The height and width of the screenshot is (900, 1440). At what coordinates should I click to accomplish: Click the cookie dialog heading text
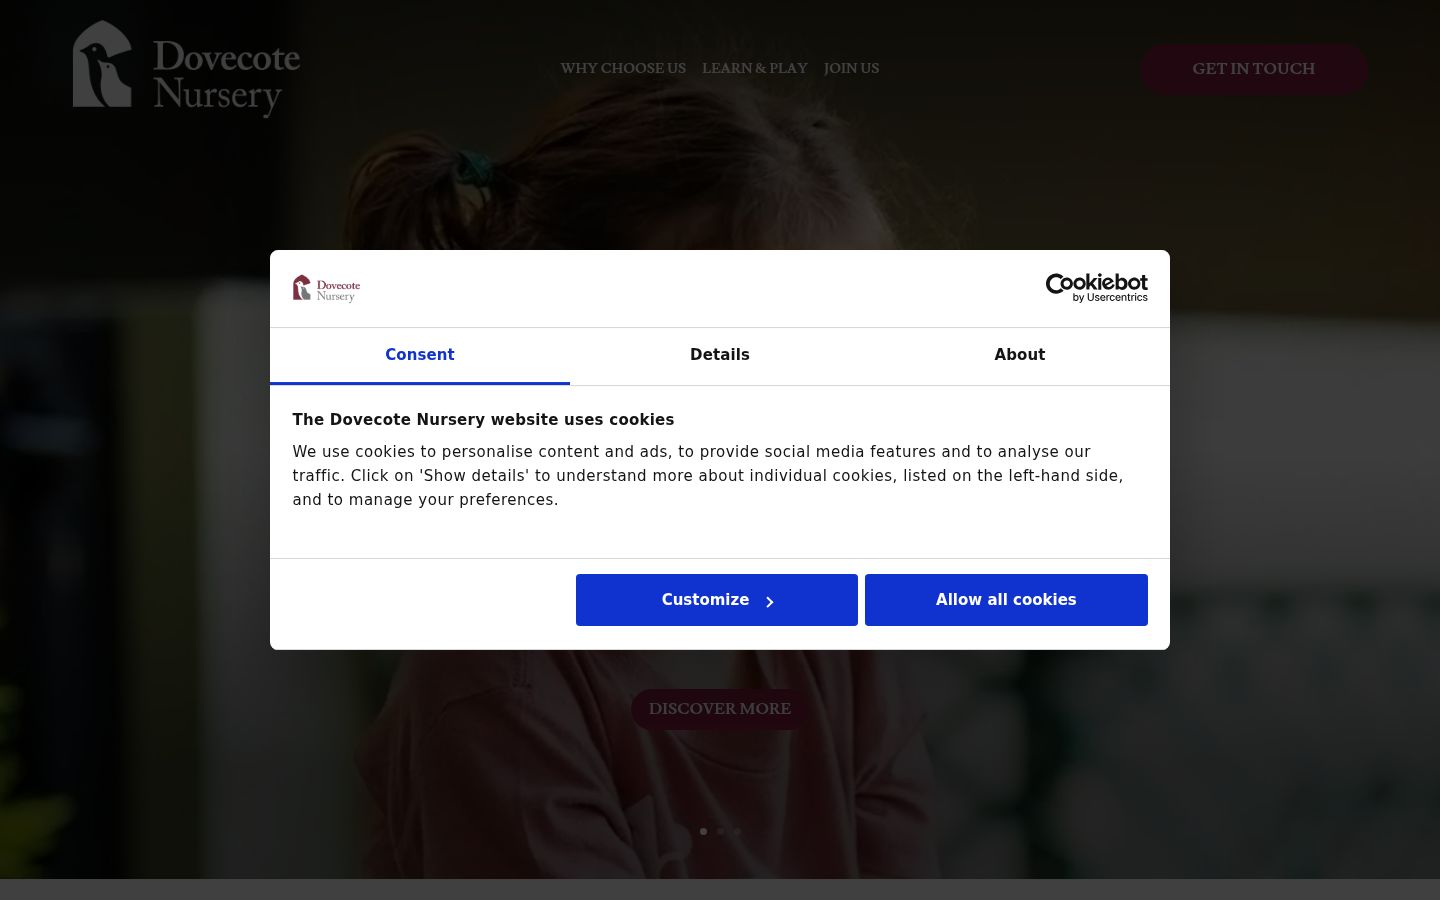pyautogui.click(x=483, y=420)
